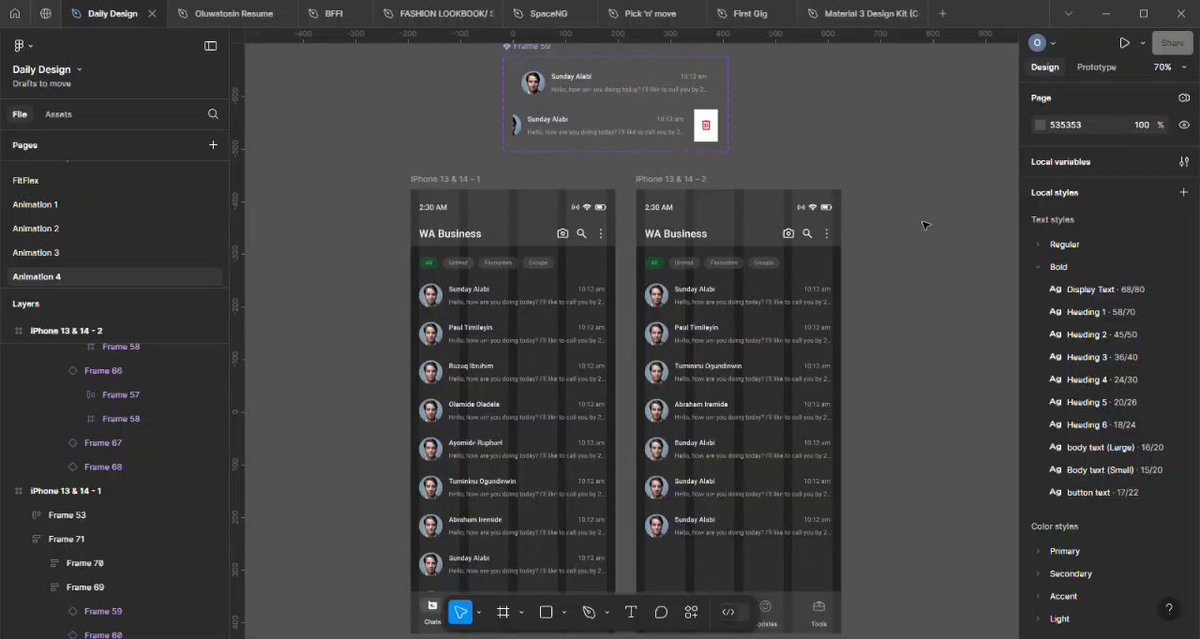This screenshot has height=639, width=1200.
Task: Open the Figma main menu logo
Action: click(x=19, y=46)
